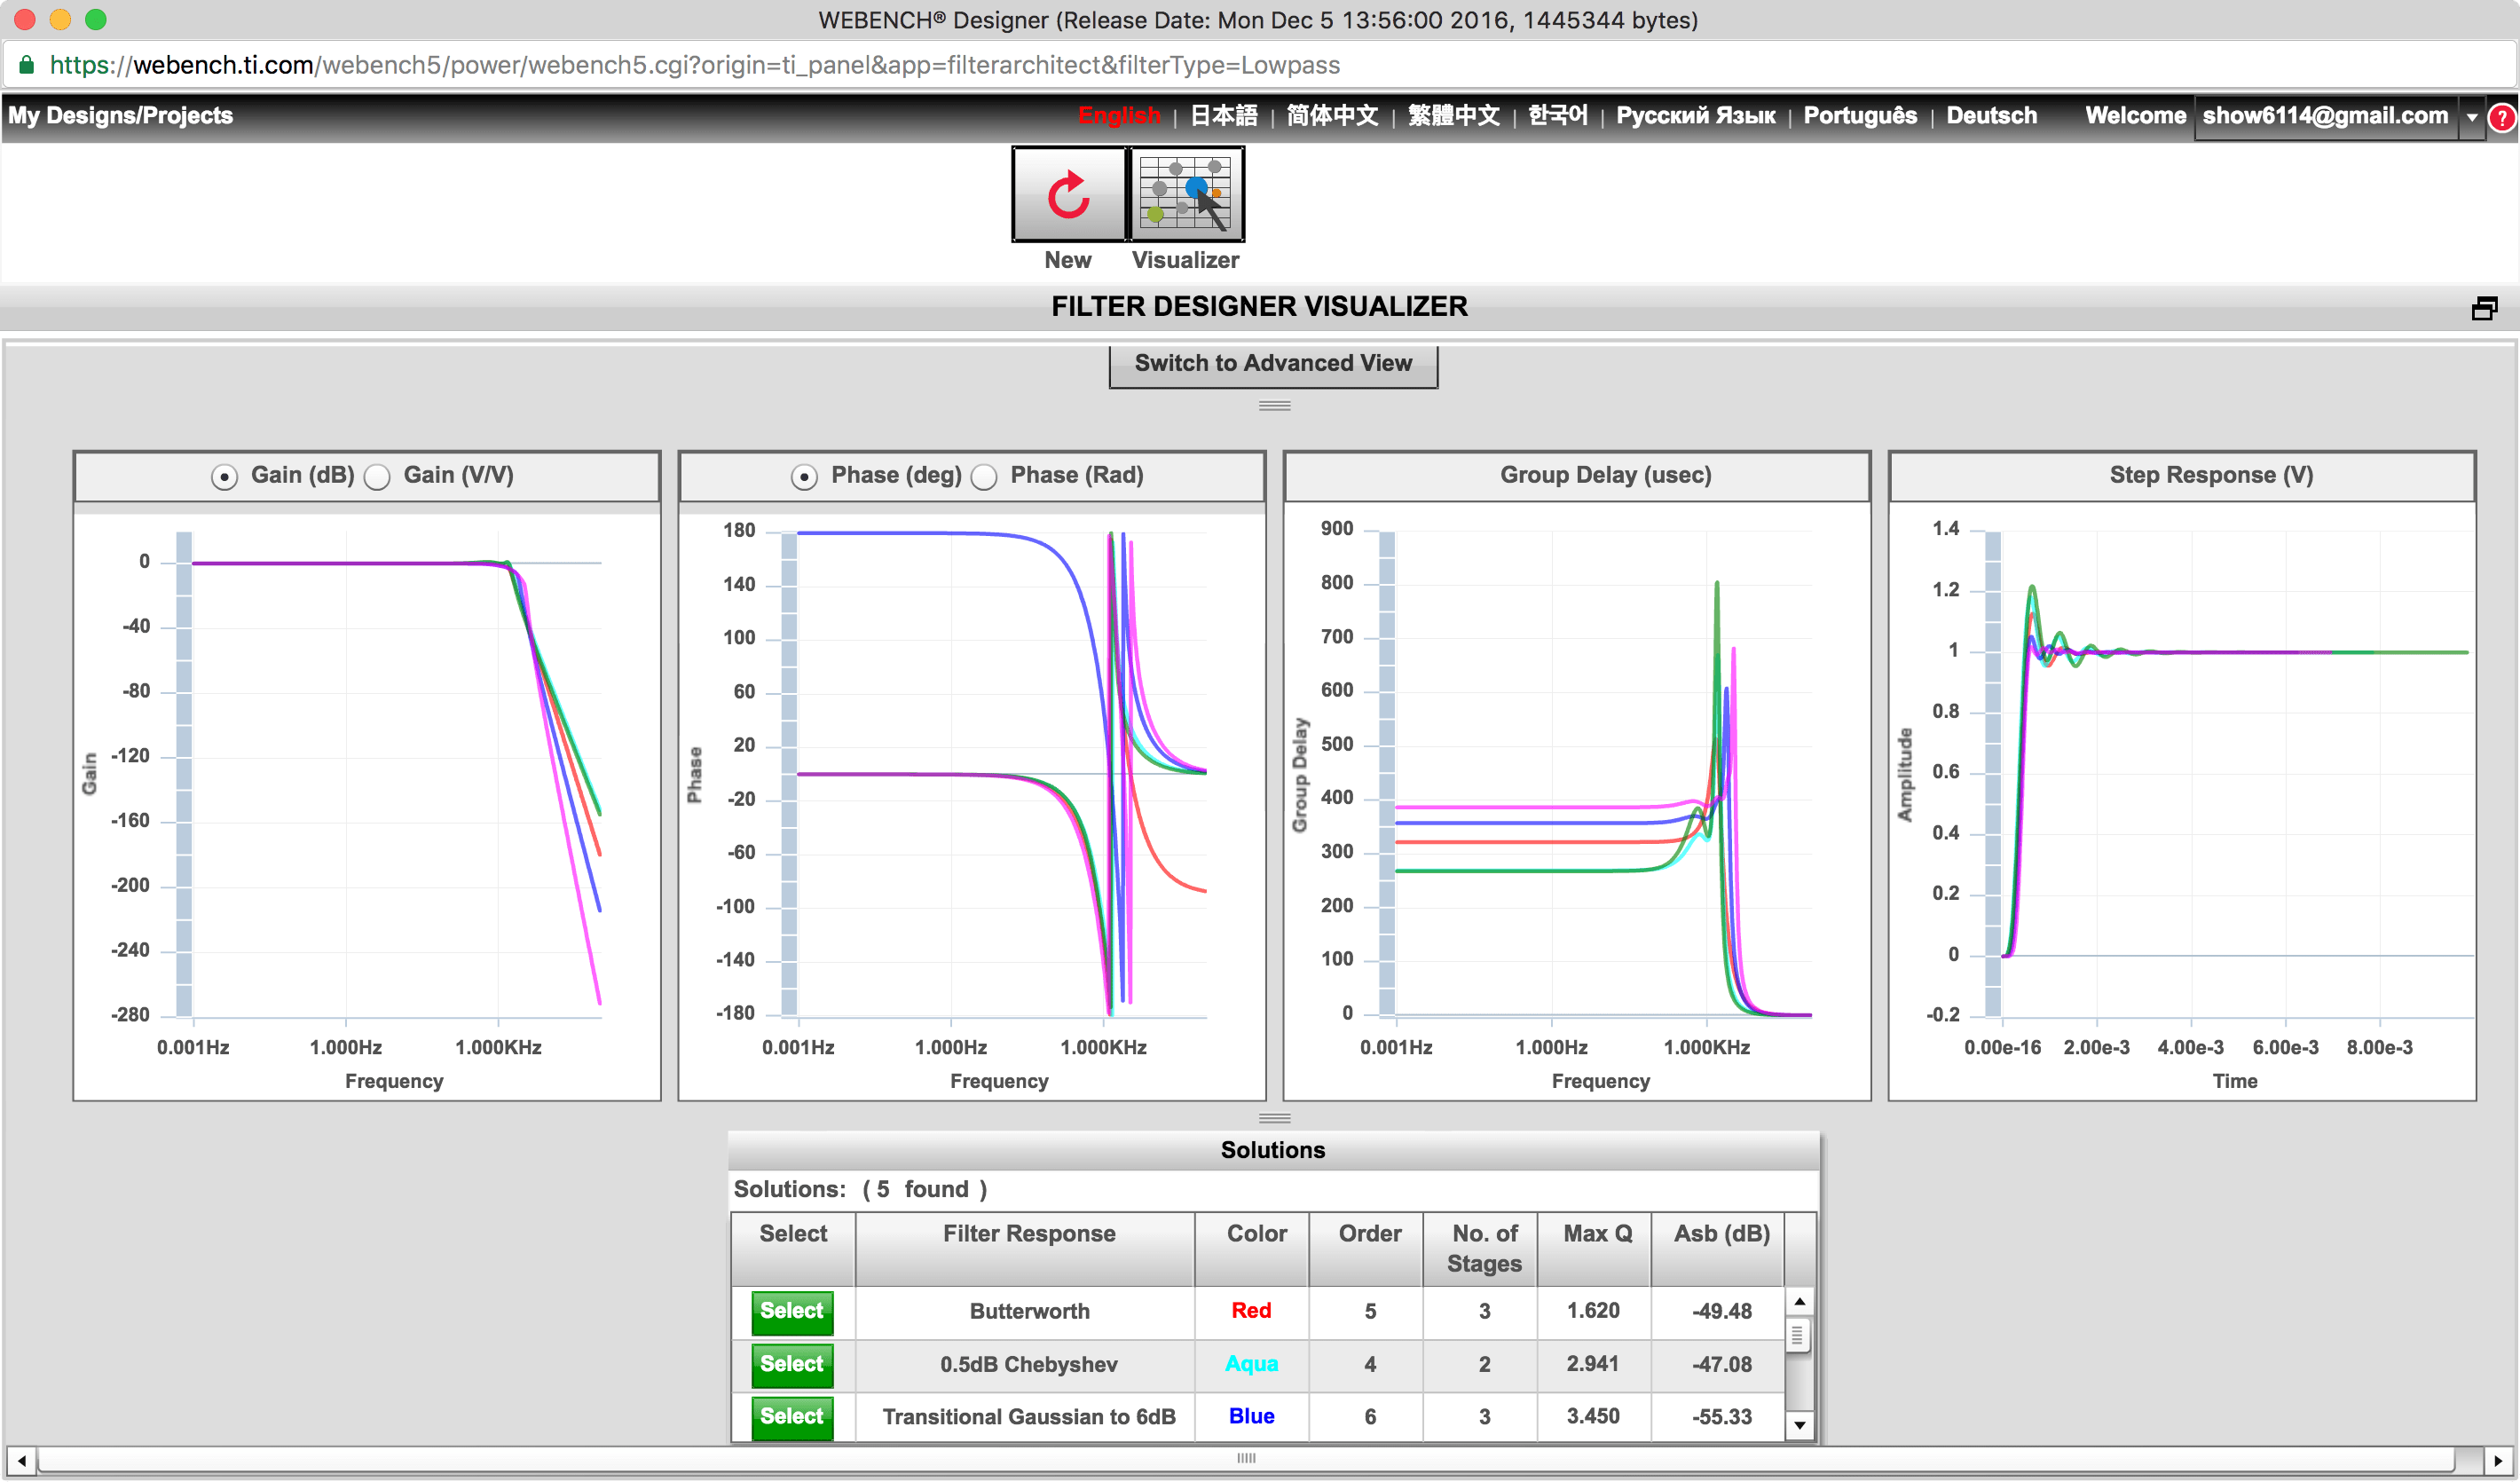Image resolution: width=2520 pixels, height=1482 pixels.
Task: Select the Phase (Rad) radio button
Action: pos(984,477)
